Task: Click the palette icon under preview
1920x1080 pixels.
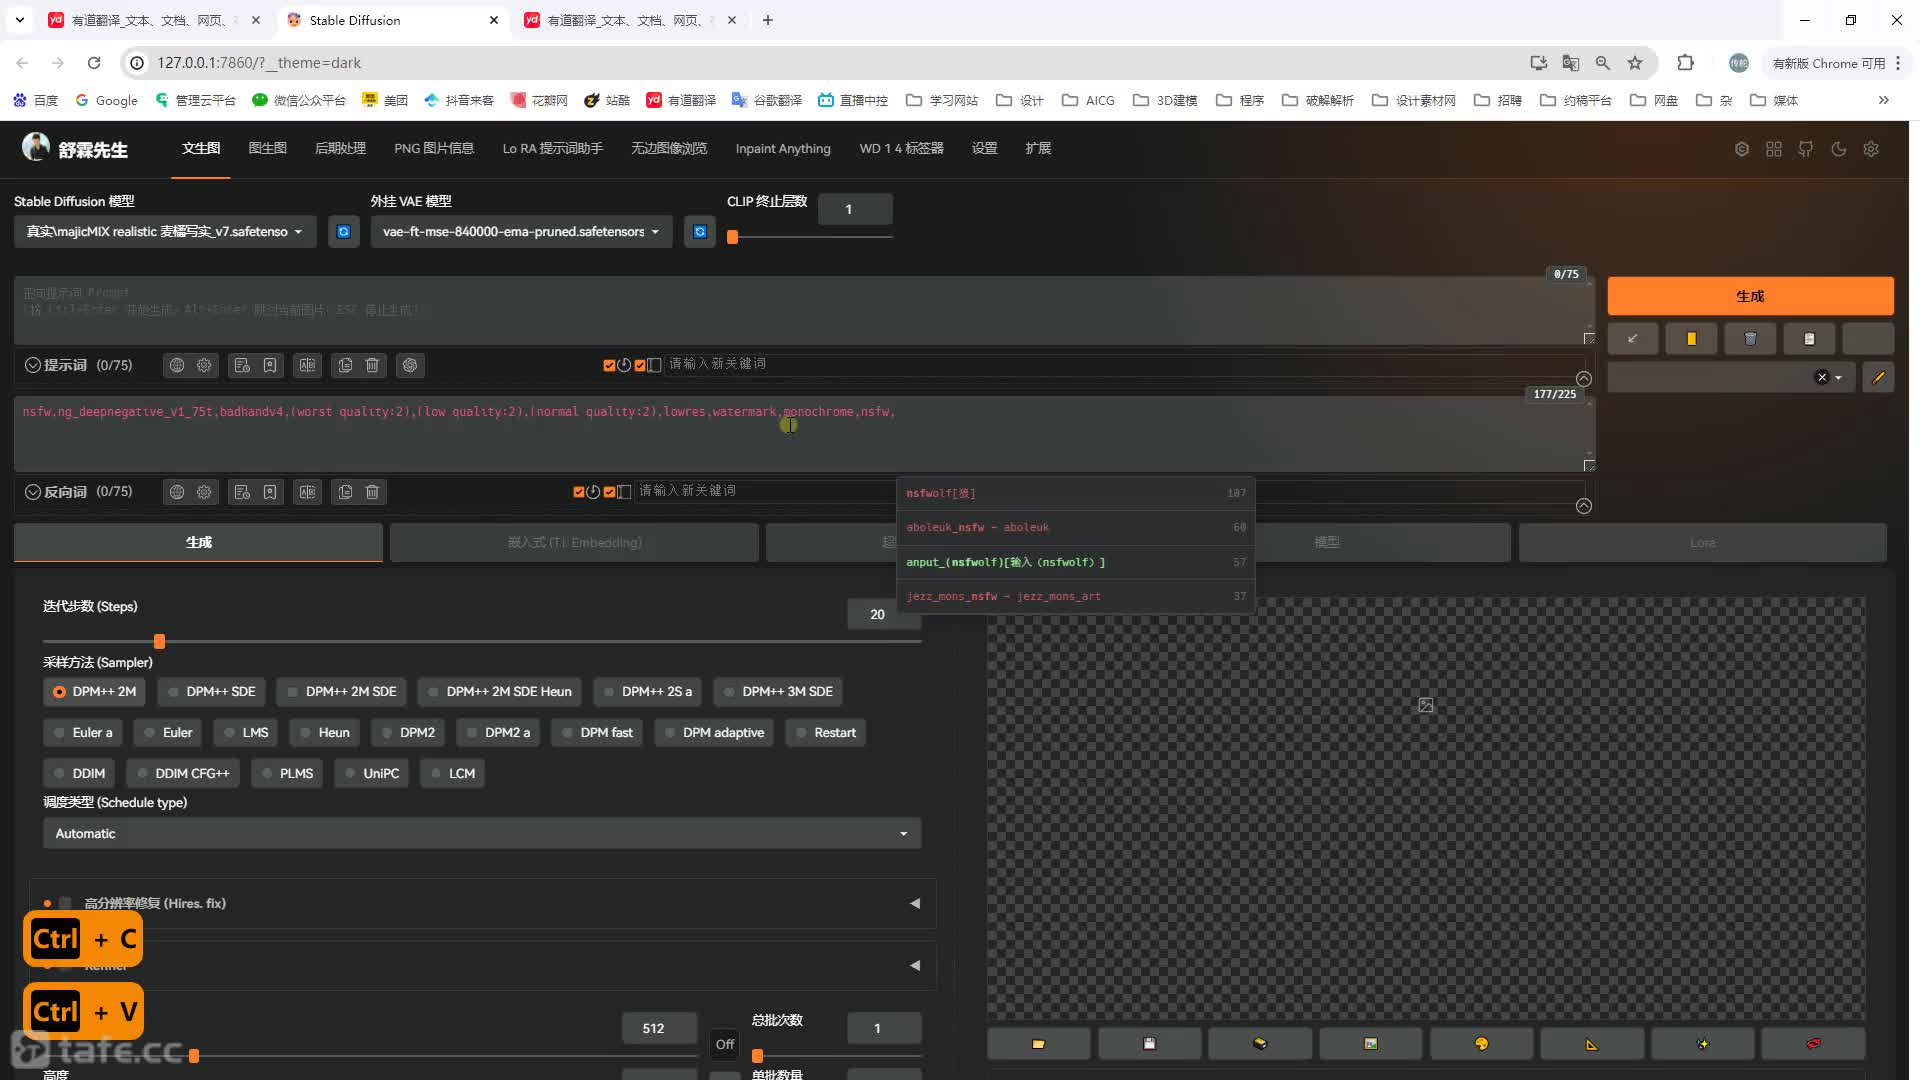Action: (x=1481, y=1044)
